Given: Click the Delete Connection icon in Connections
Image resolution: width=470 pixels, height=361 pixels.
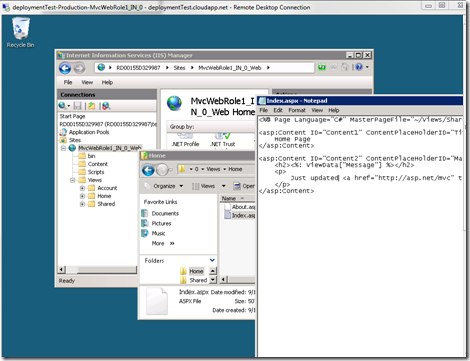Looking at the screenshot, I should (106, 106).
